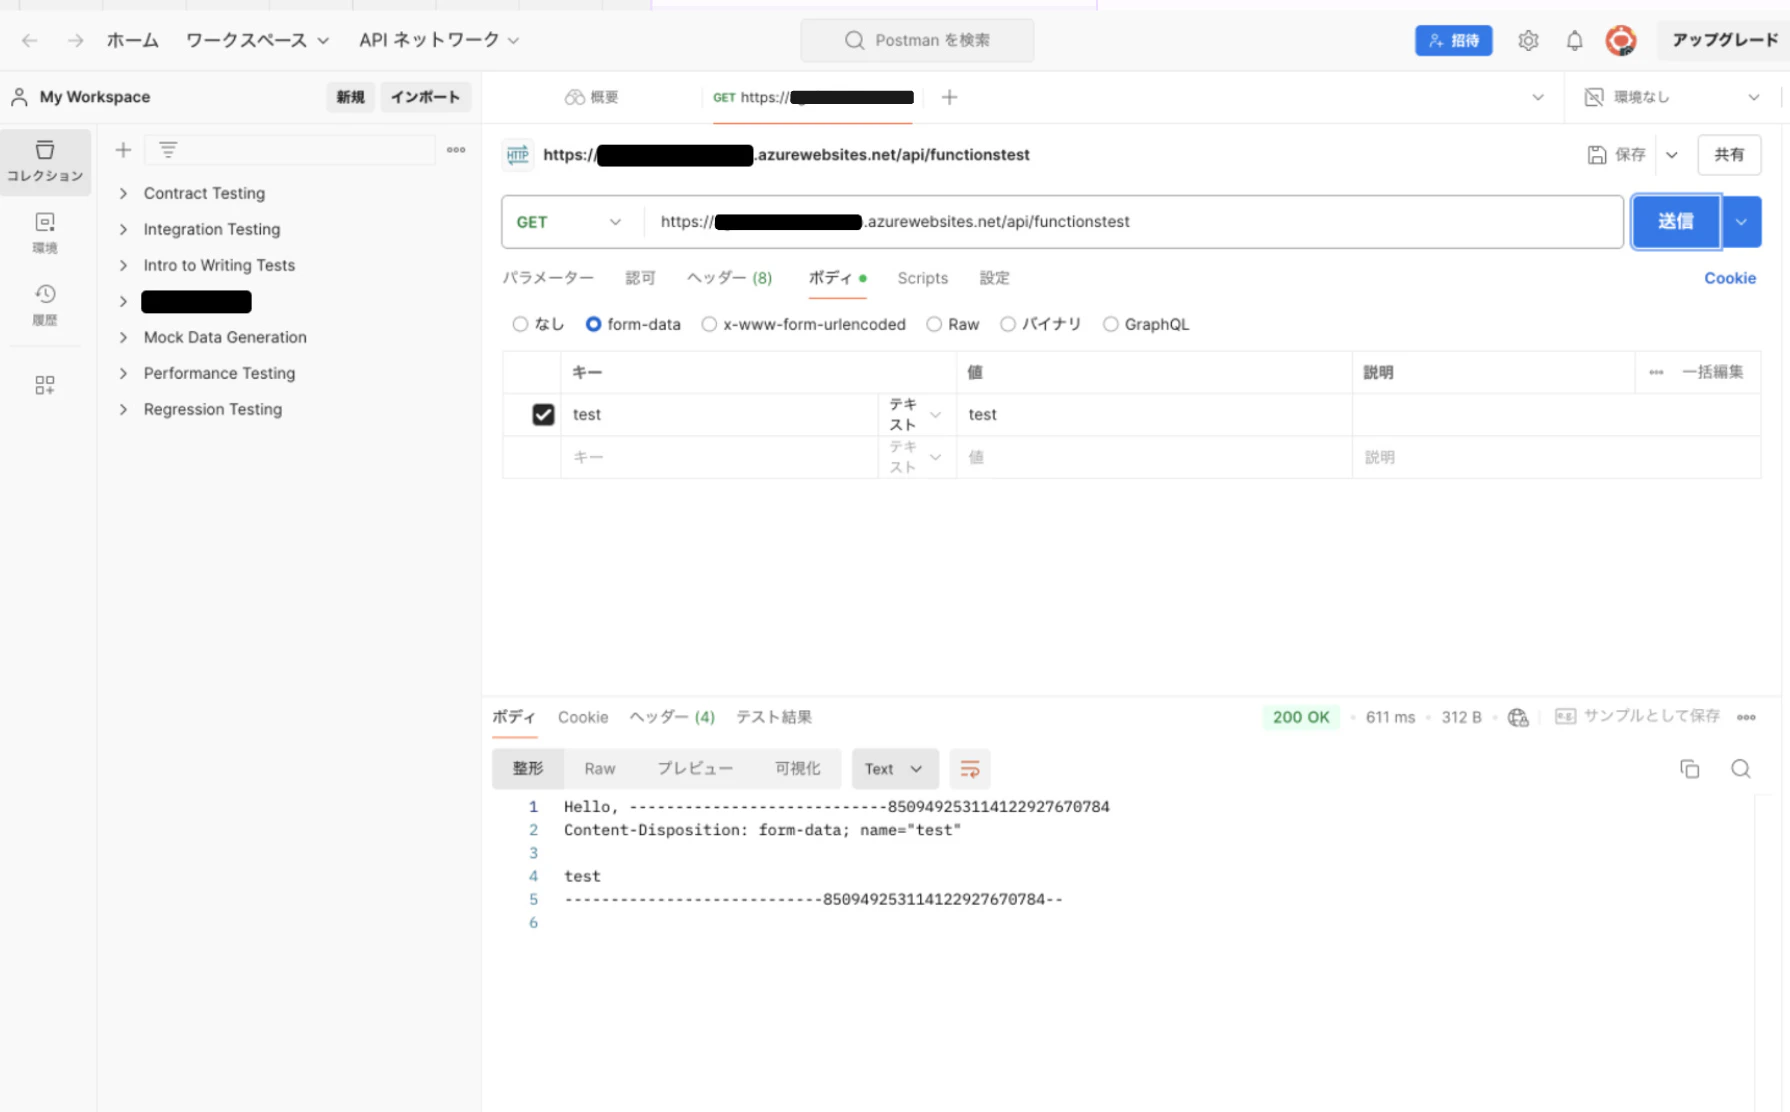This screenshot has width=1790, height=1112.
Task: Click the アップグレード button
Action: [1725, 40]
